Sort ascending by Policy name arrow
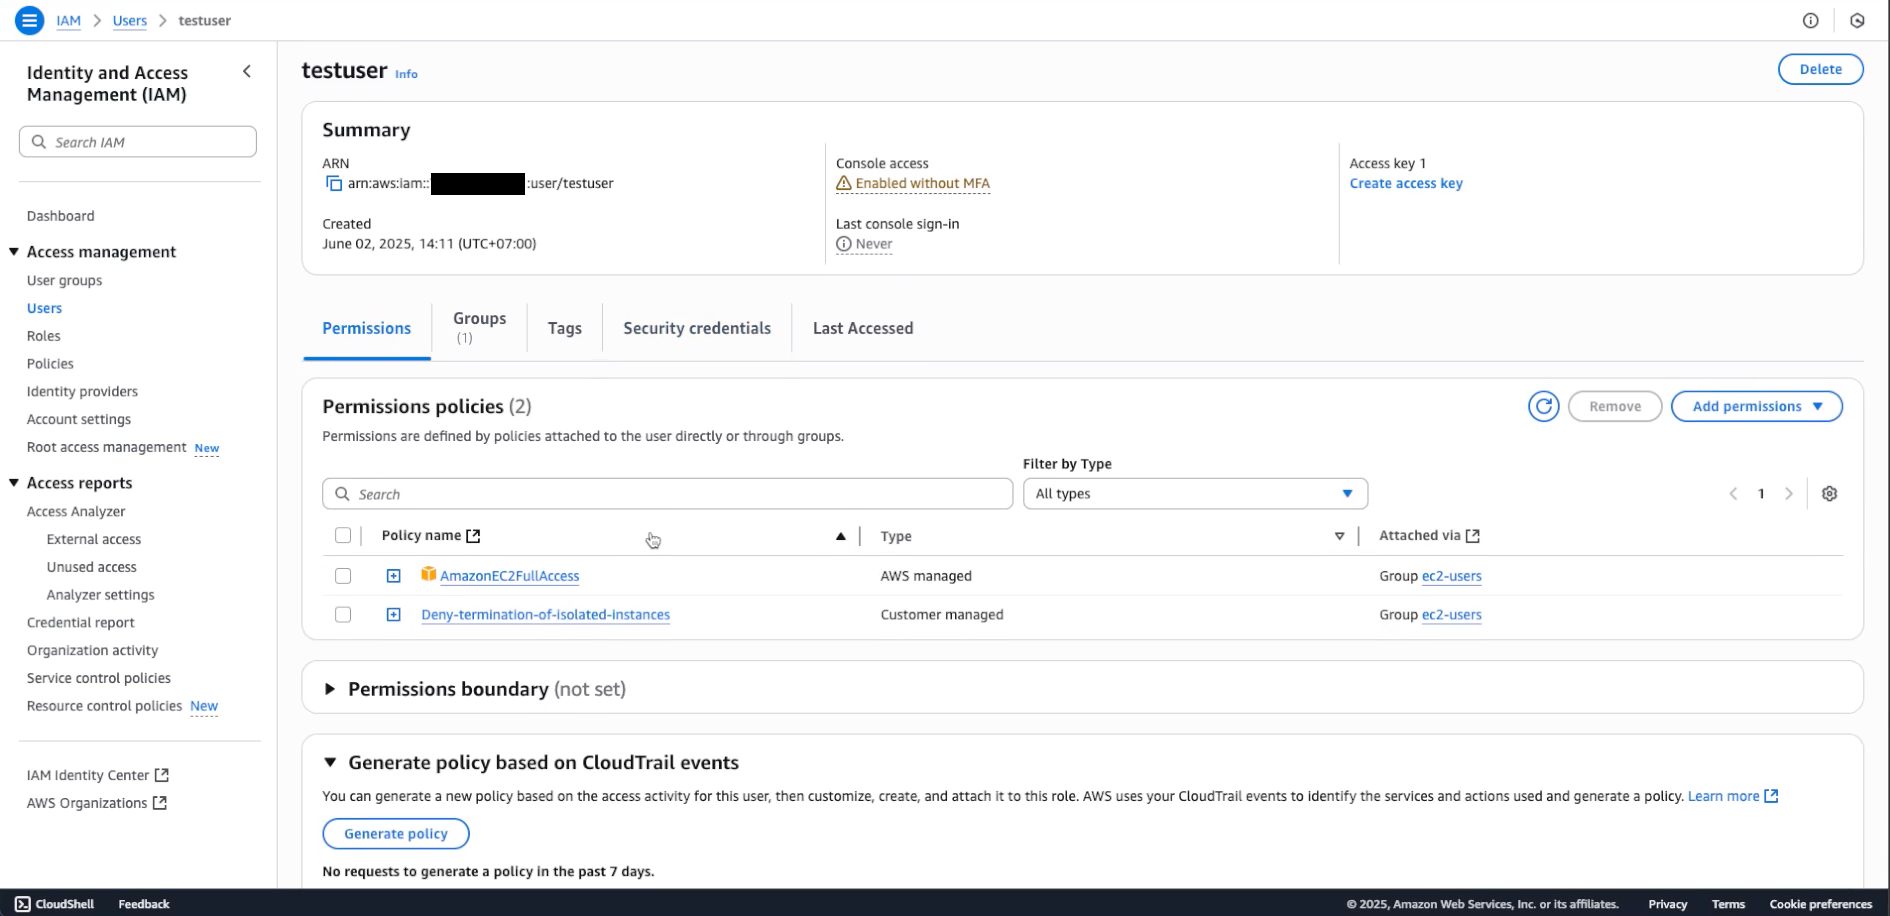Viewport: 1890px width, 916px height. click(x=840, y=537)
